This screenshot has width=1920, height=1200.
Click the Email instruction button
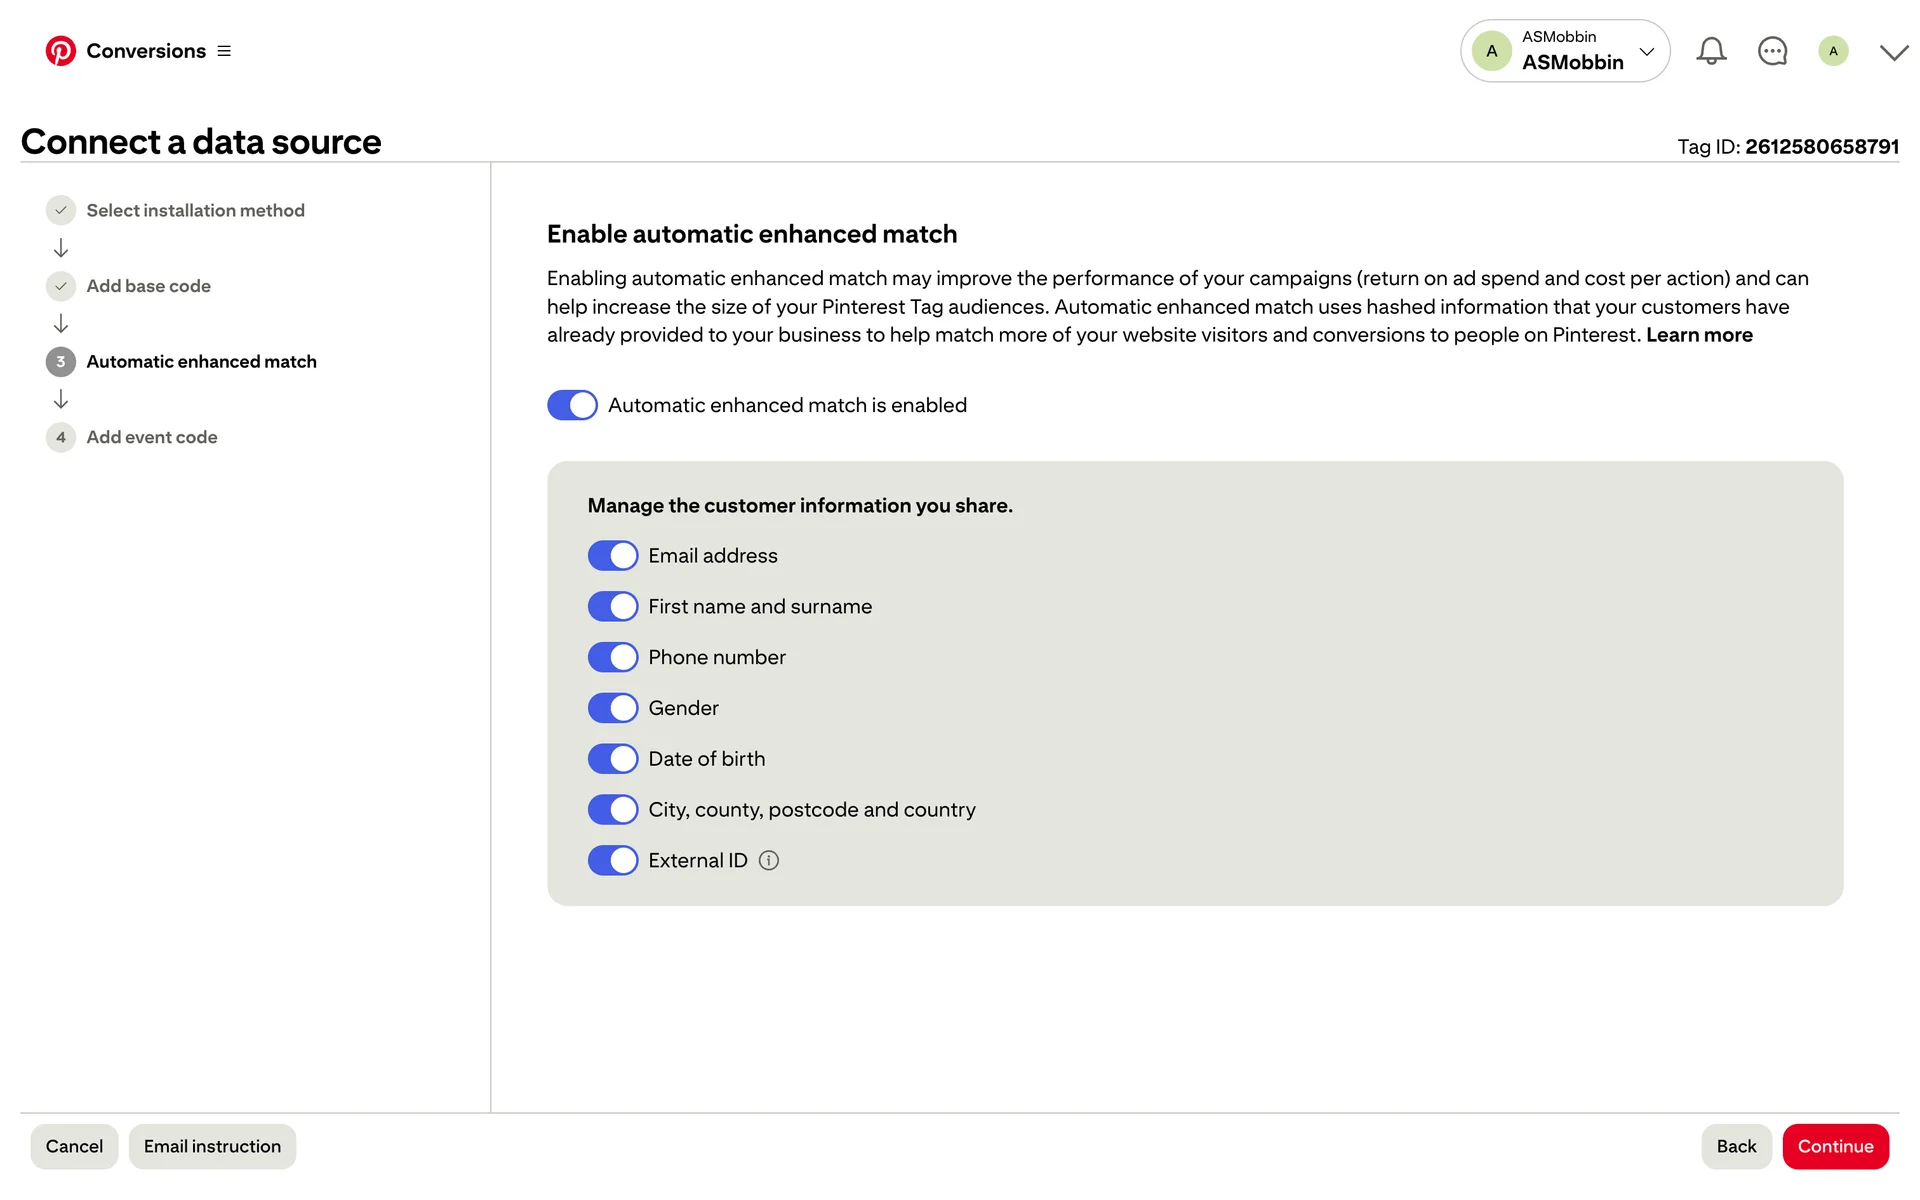(212, 1146)
